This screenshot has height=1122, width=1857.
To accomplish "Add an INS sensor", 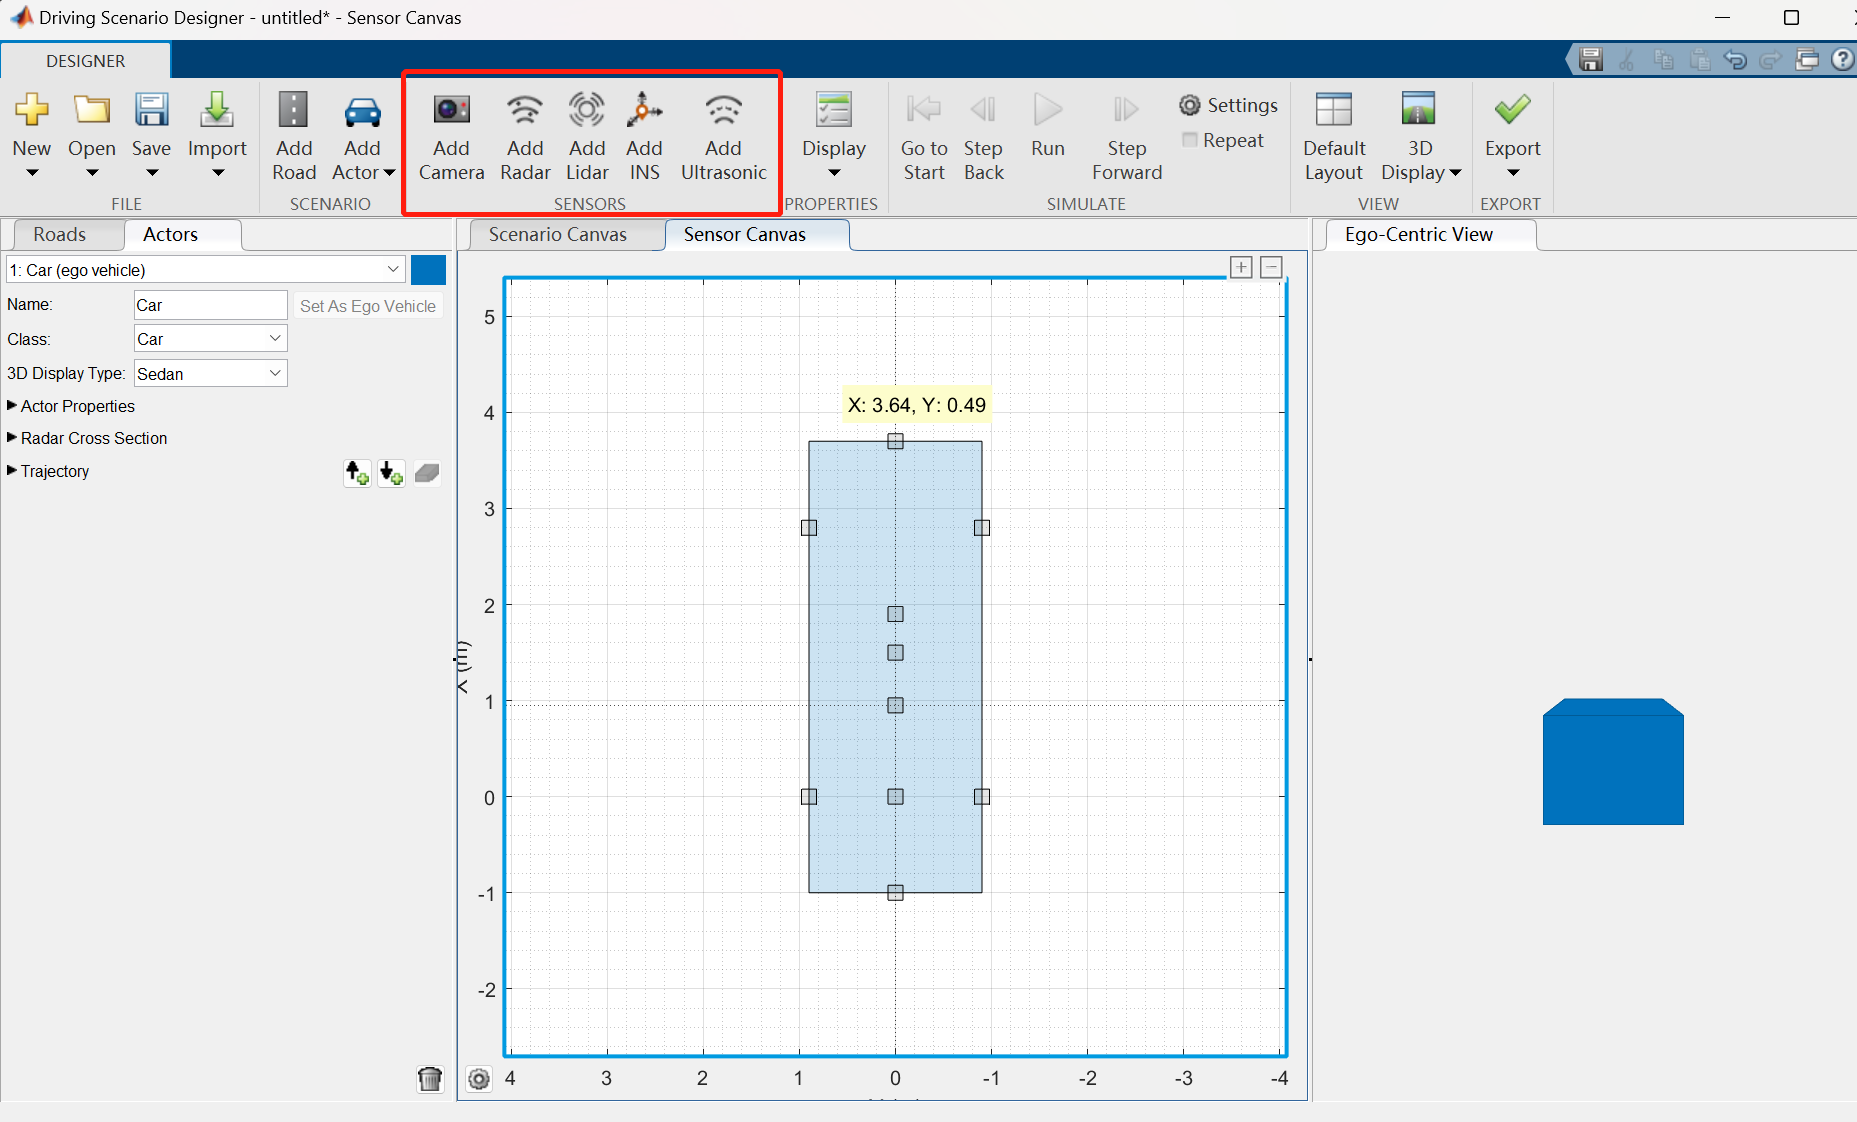I will pos(645,136).
